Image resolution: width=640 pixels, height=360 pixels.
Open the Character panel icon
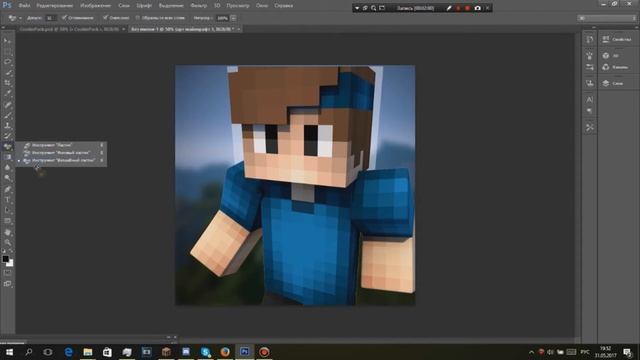coord(589,99)
